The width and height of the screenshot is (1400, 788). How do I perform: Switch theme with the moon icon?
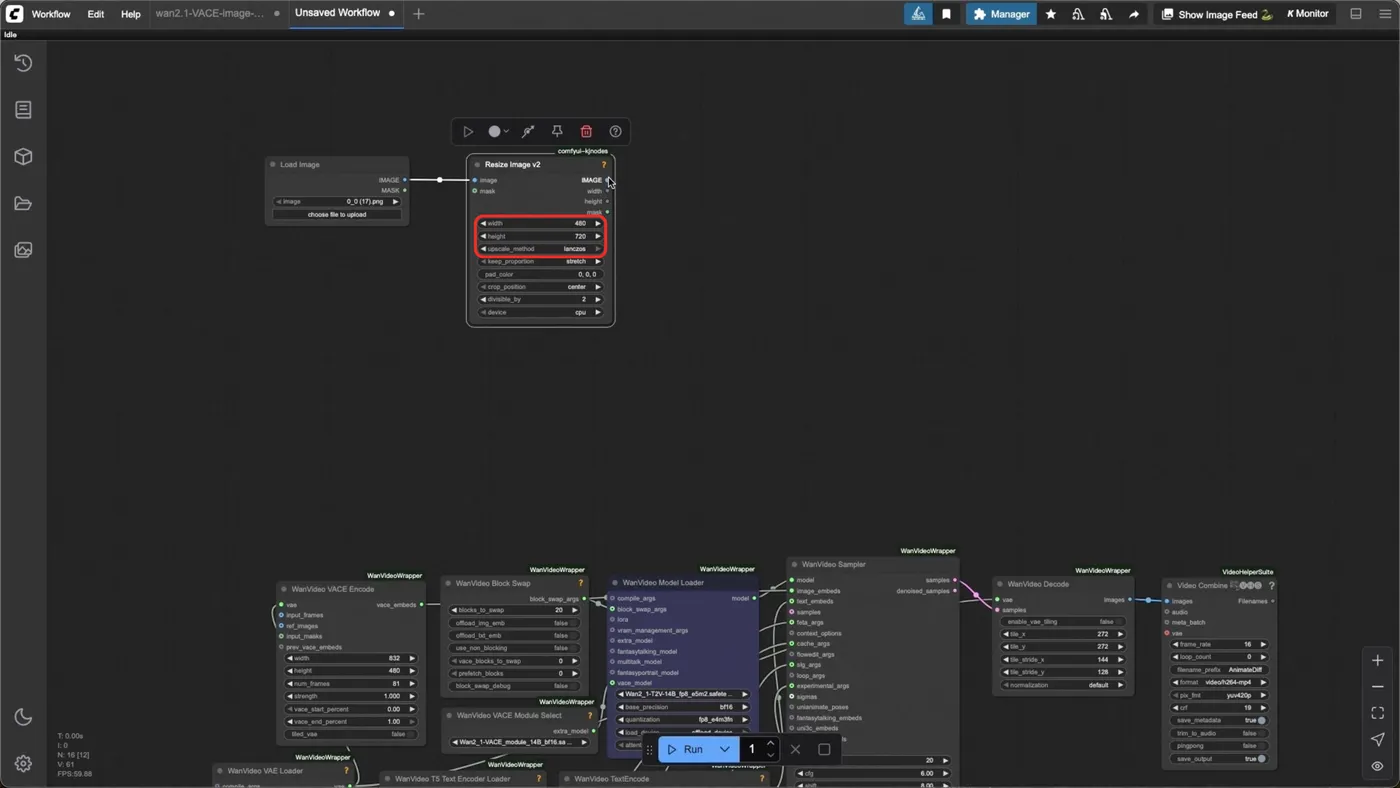(23, 717)
